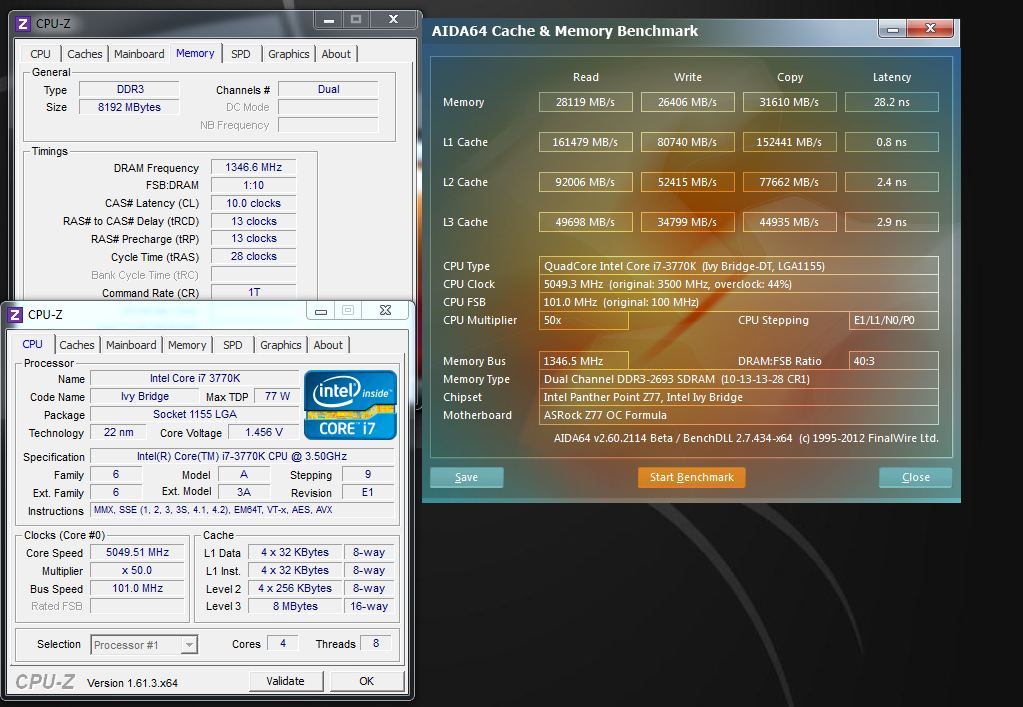Click Cycle Time tRAS value 28 clocks
The image size is (1023, 707).
254,257
